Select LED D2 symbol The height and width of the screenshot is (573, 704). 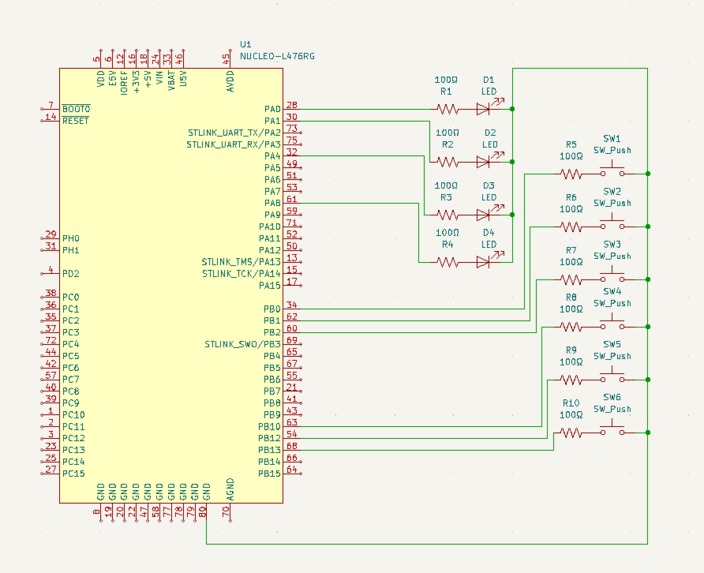click(x=488, y=160)
